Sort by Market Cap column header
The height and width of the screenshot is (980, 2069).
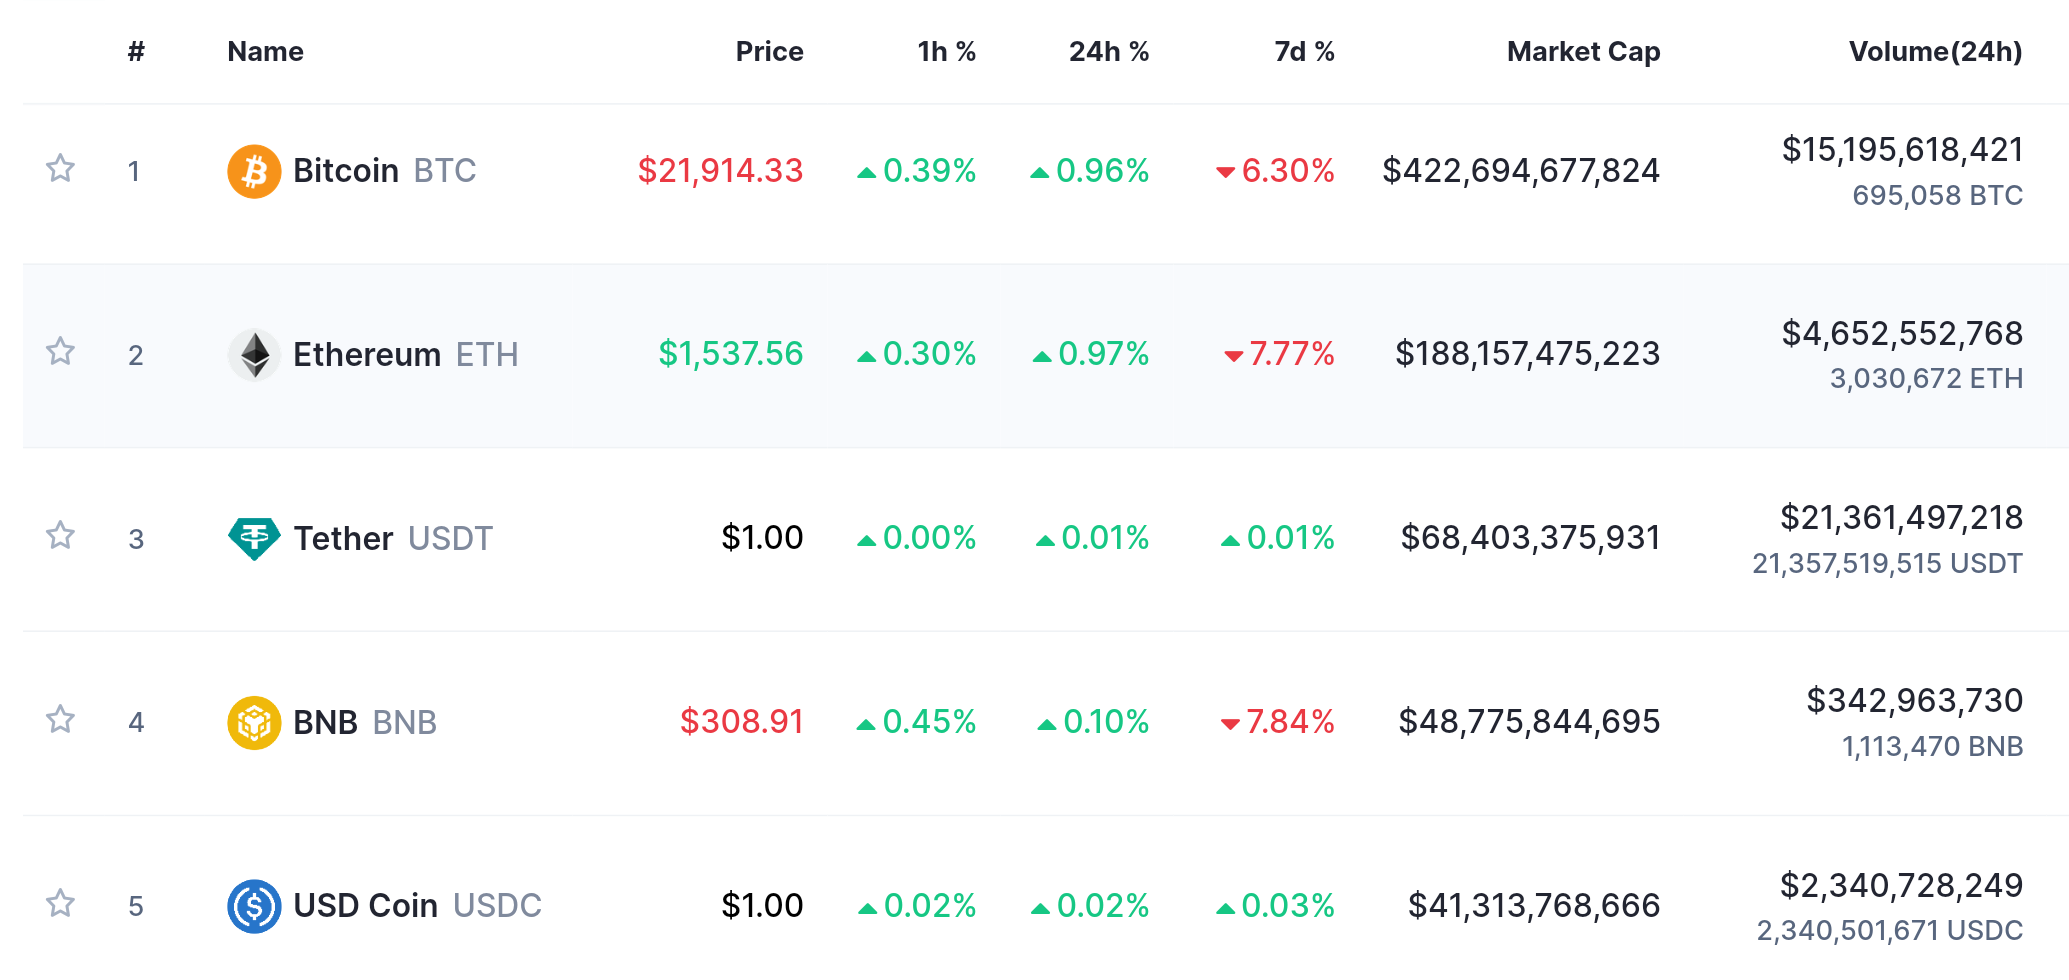click(1583, 52)
